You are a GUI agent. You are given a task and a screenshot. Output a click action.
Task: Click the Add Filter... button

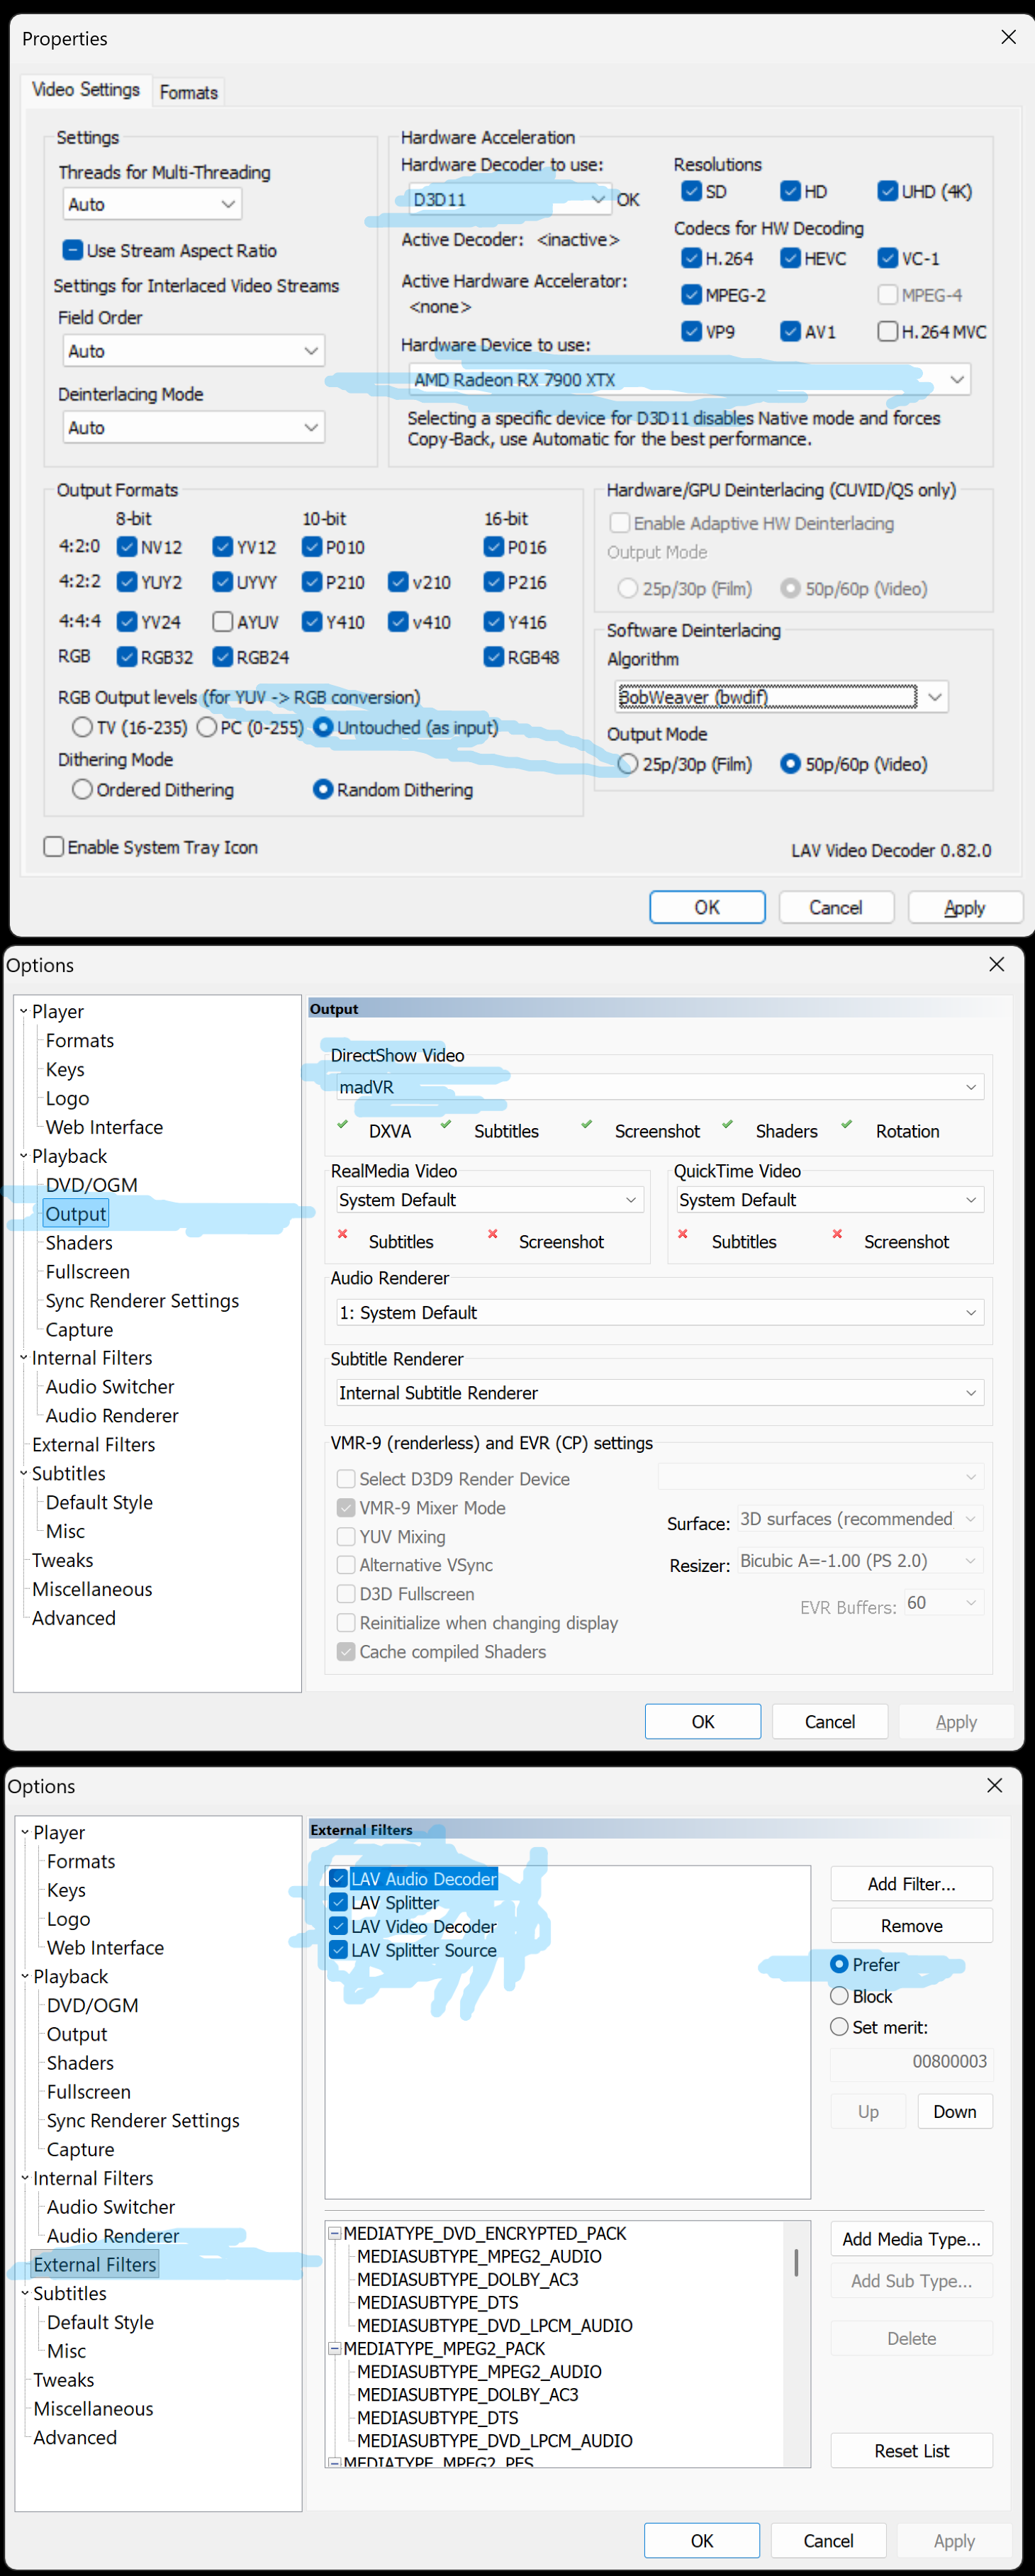click(912, 1884)
